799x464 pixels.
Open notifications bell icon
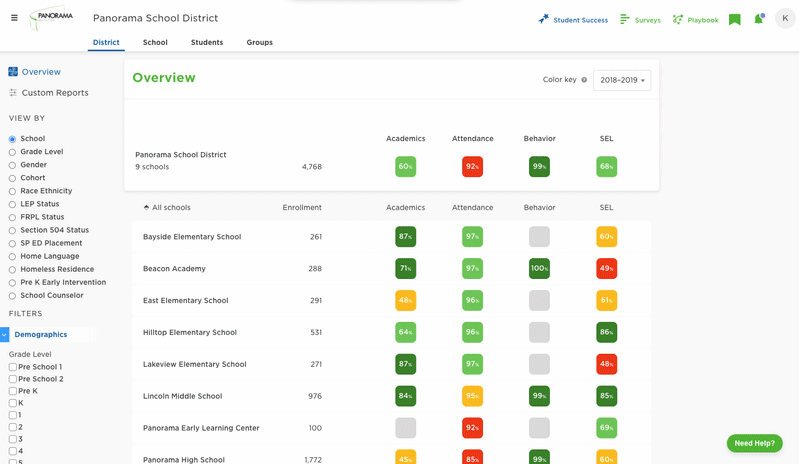[x=759, y=19]
